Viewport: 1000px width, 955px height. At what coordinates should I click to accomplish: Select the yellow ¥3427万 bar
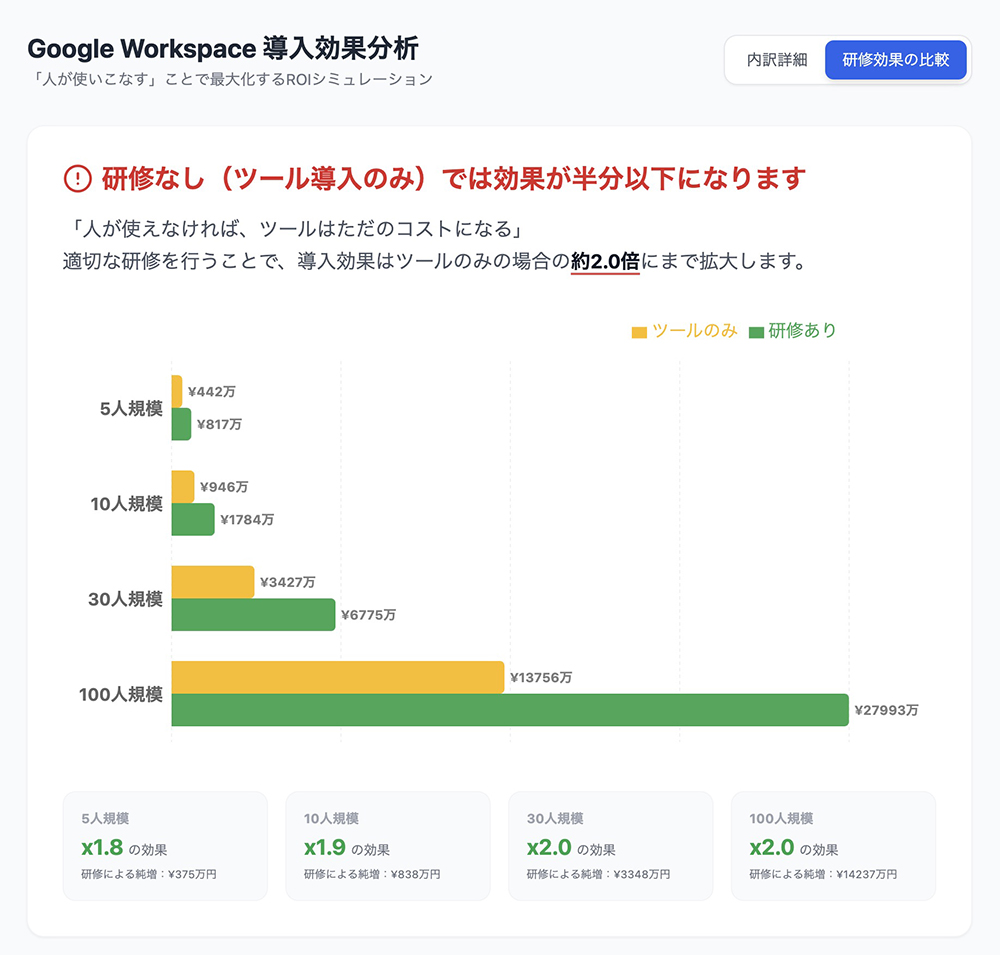tap(213, 582)
